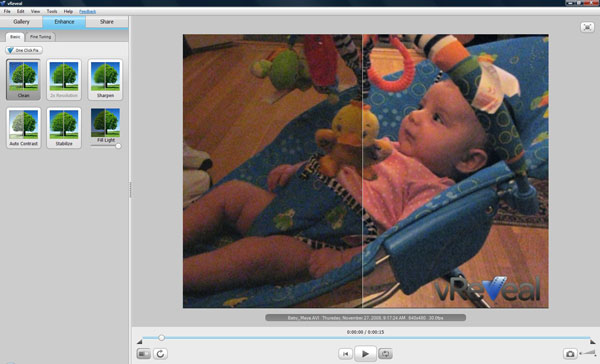600x364 pixels.
Task: Click the video file info bar
Action: [x=365, y=318]
